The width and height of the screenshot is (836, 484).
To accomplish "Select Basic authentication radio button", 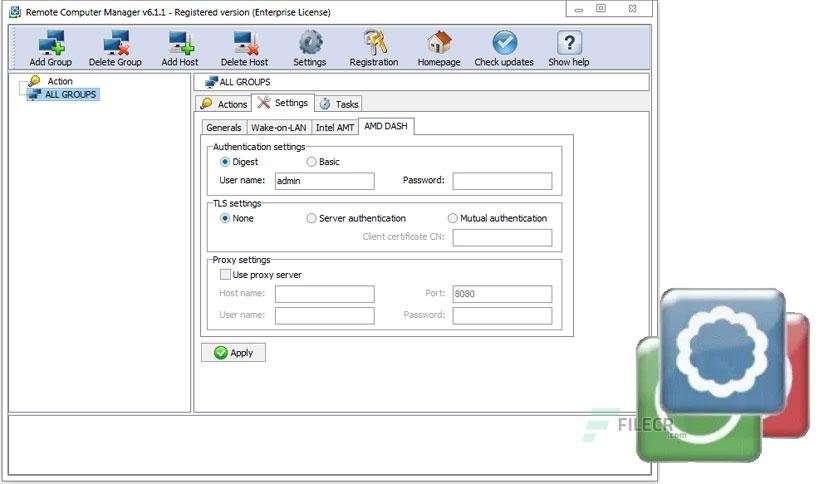I will (x=311, y=162).
